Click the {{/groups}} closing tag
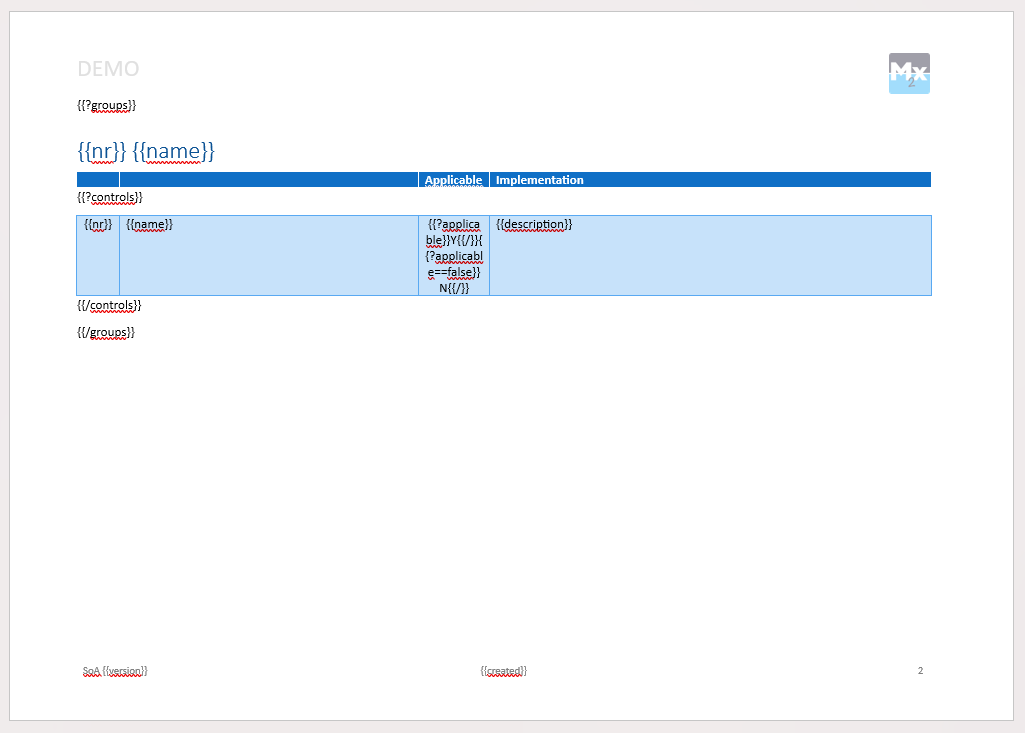The image size is (1025, 733). pos(106,332)
